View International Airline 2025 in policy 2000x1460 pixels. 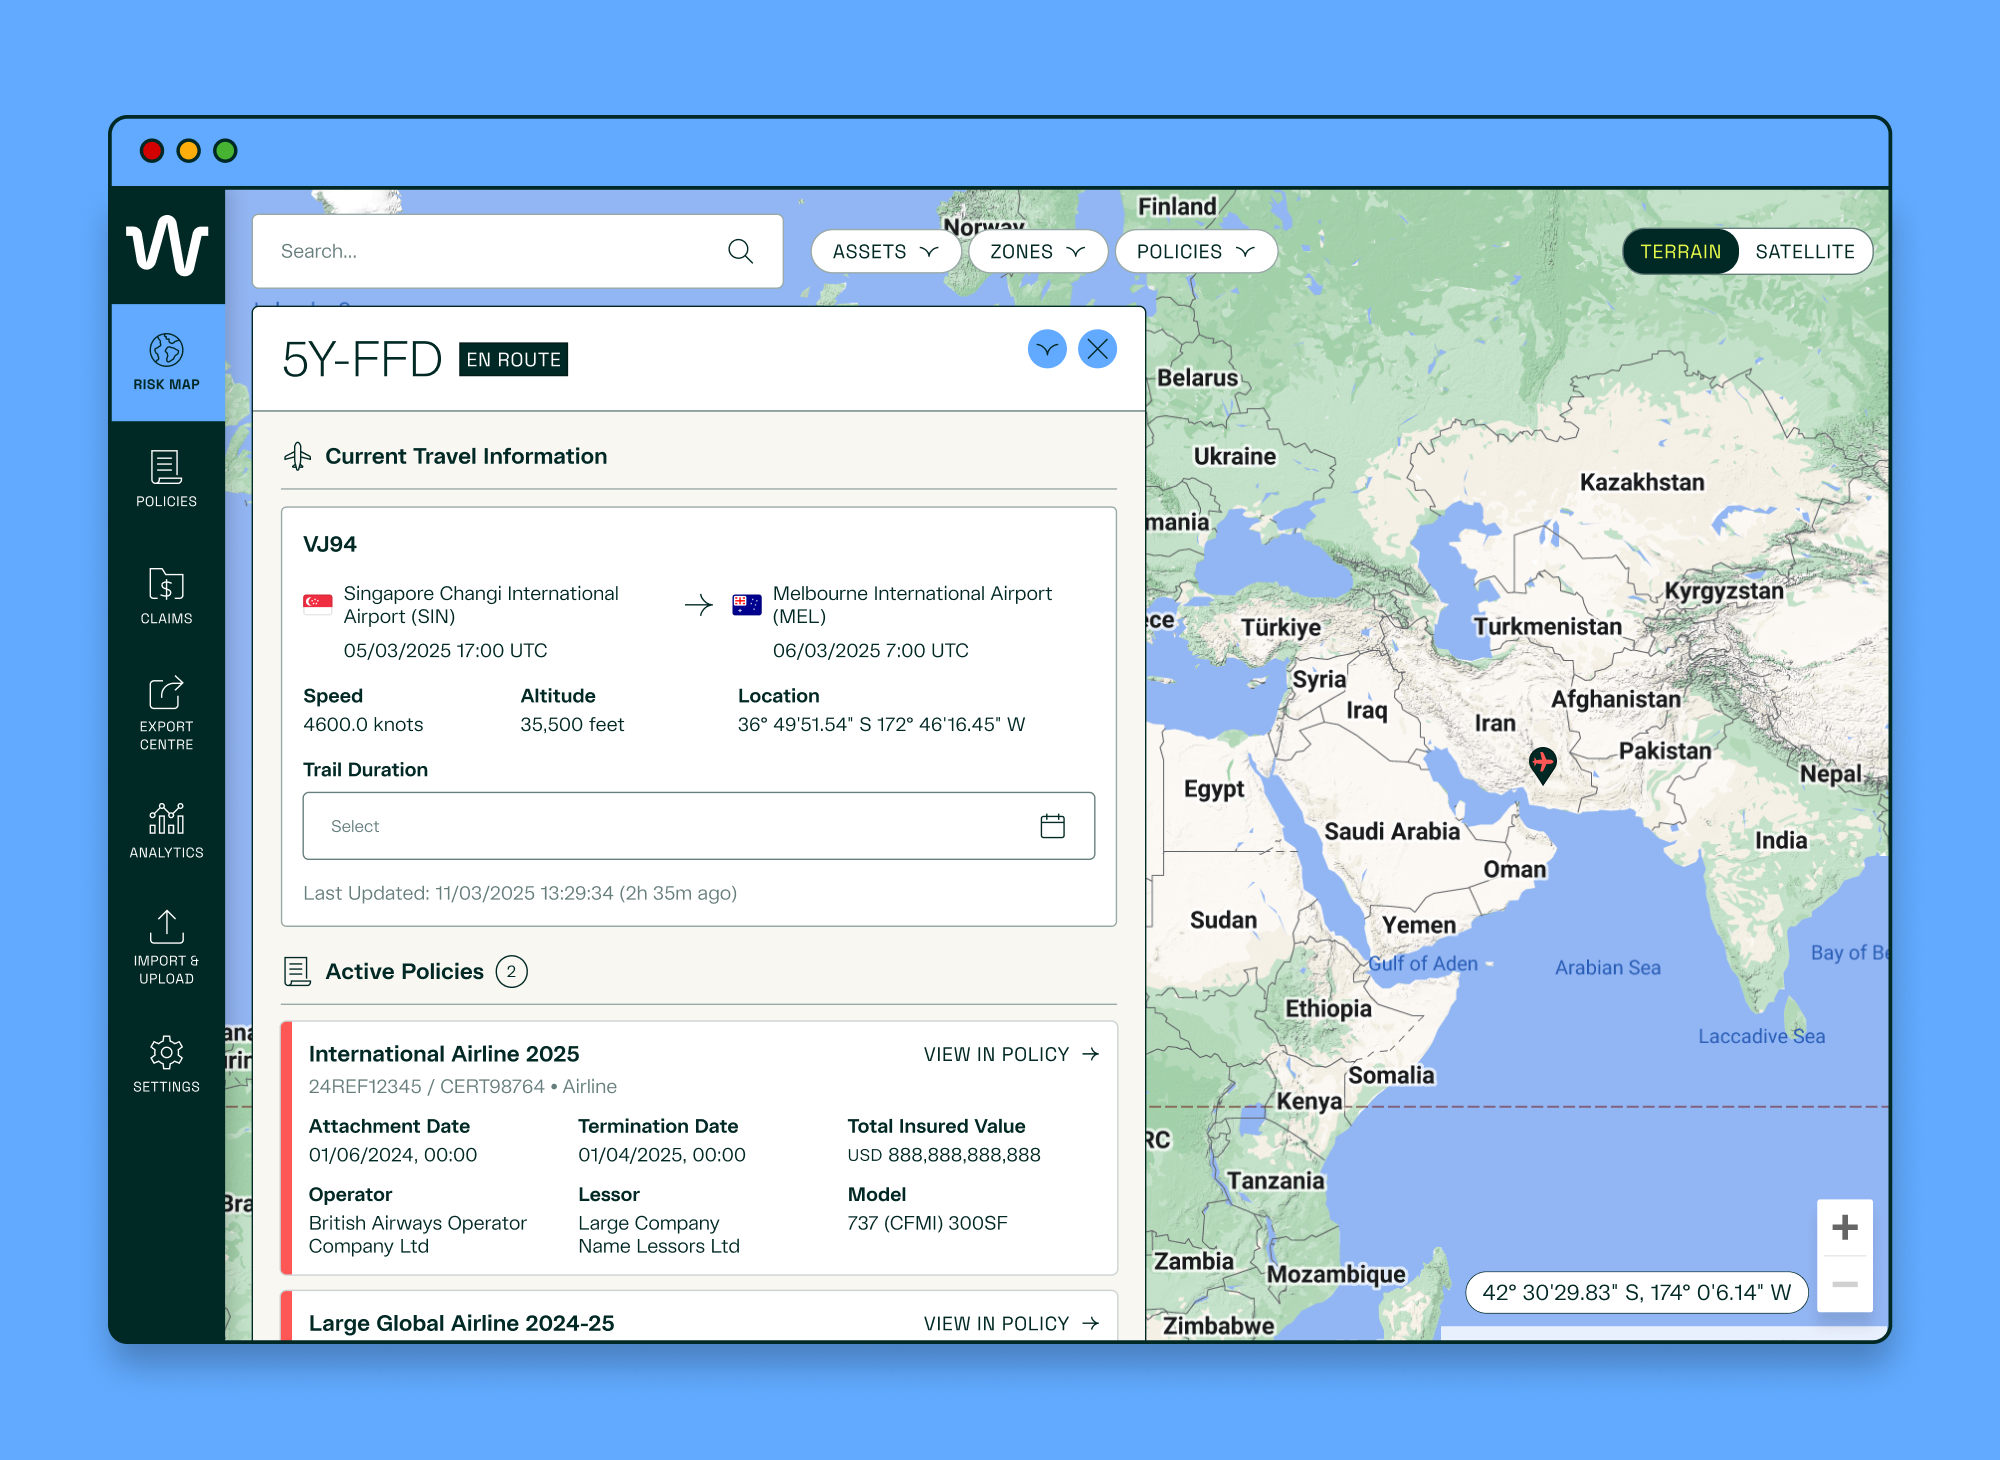[x=1012, y=1054]
